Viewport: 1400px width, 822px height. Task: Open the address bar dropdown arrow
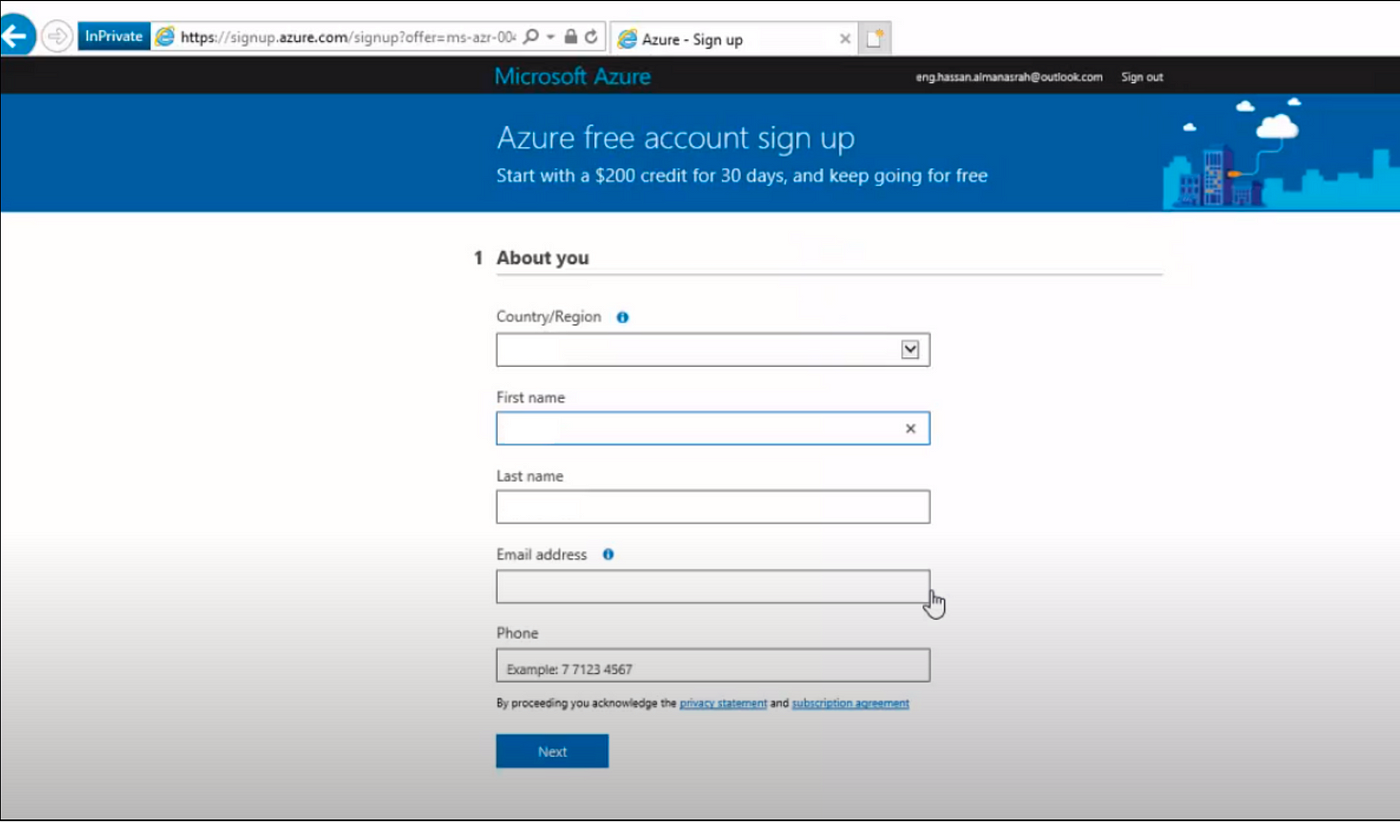point(550,37)
